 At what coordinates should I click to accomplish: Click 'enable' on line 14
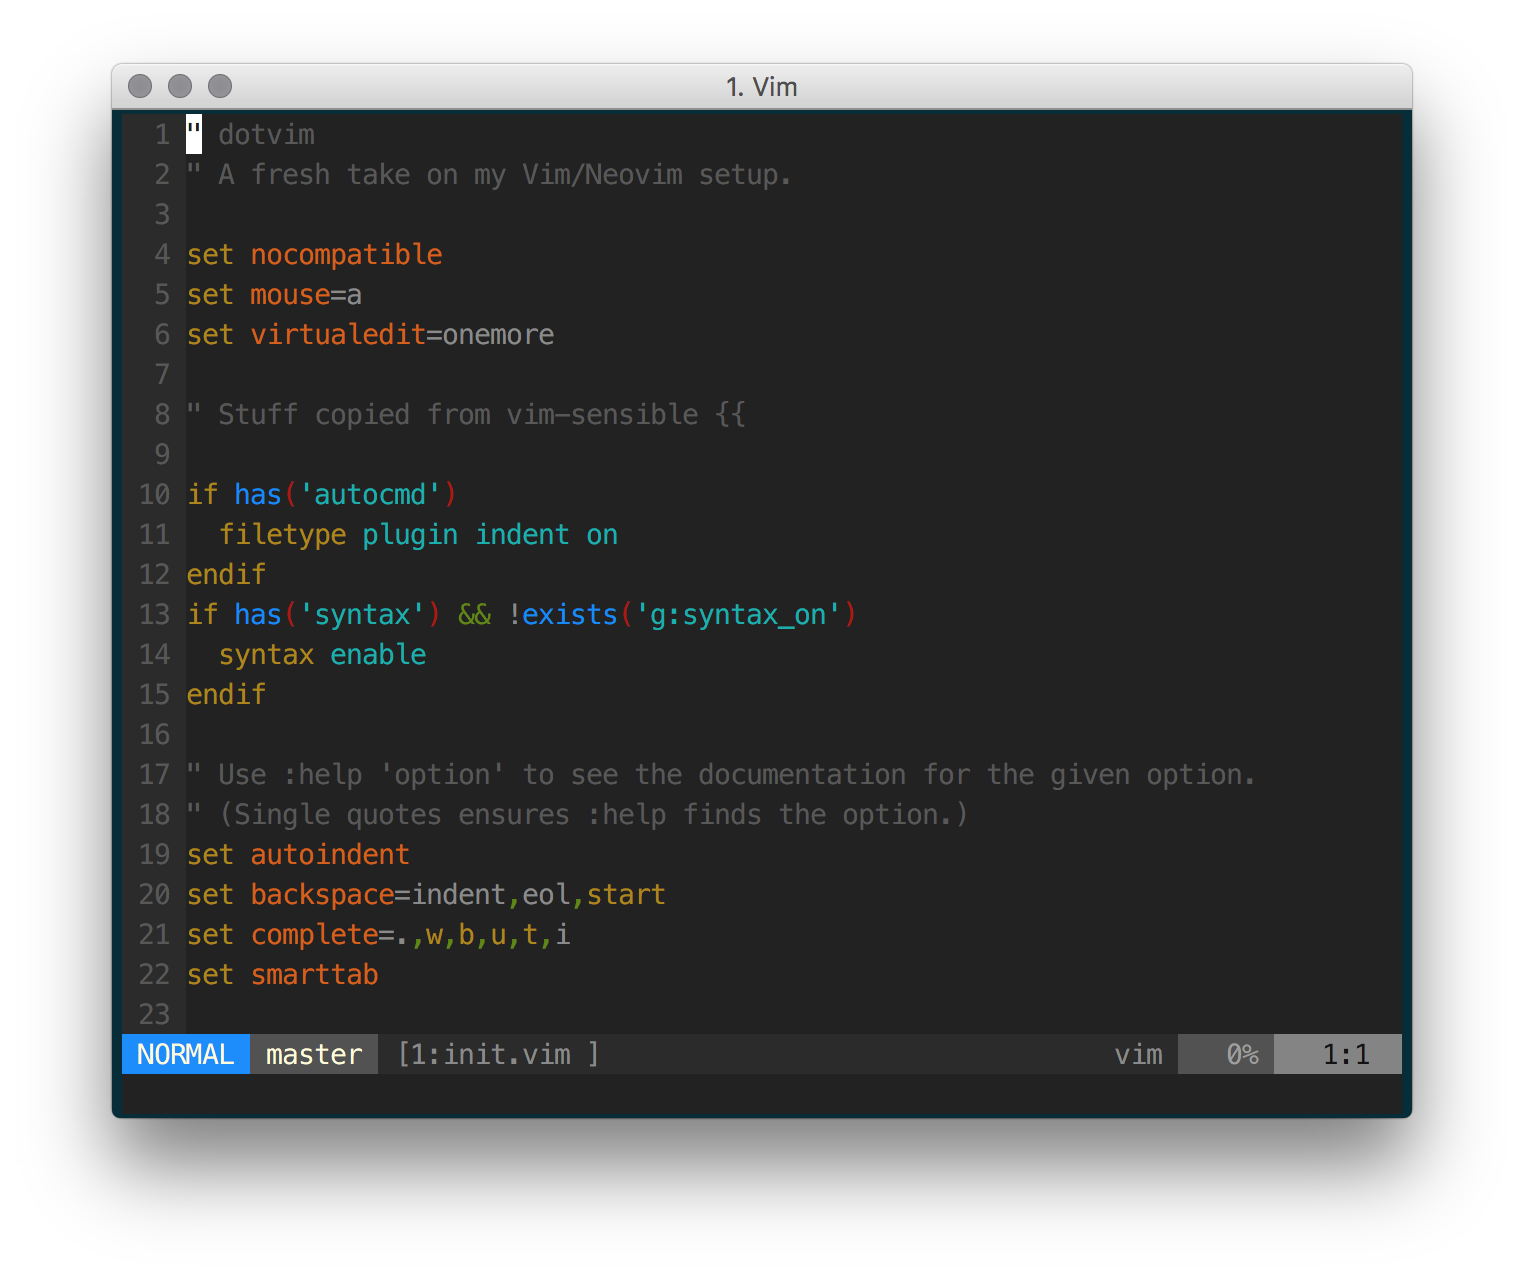(378, 654)
